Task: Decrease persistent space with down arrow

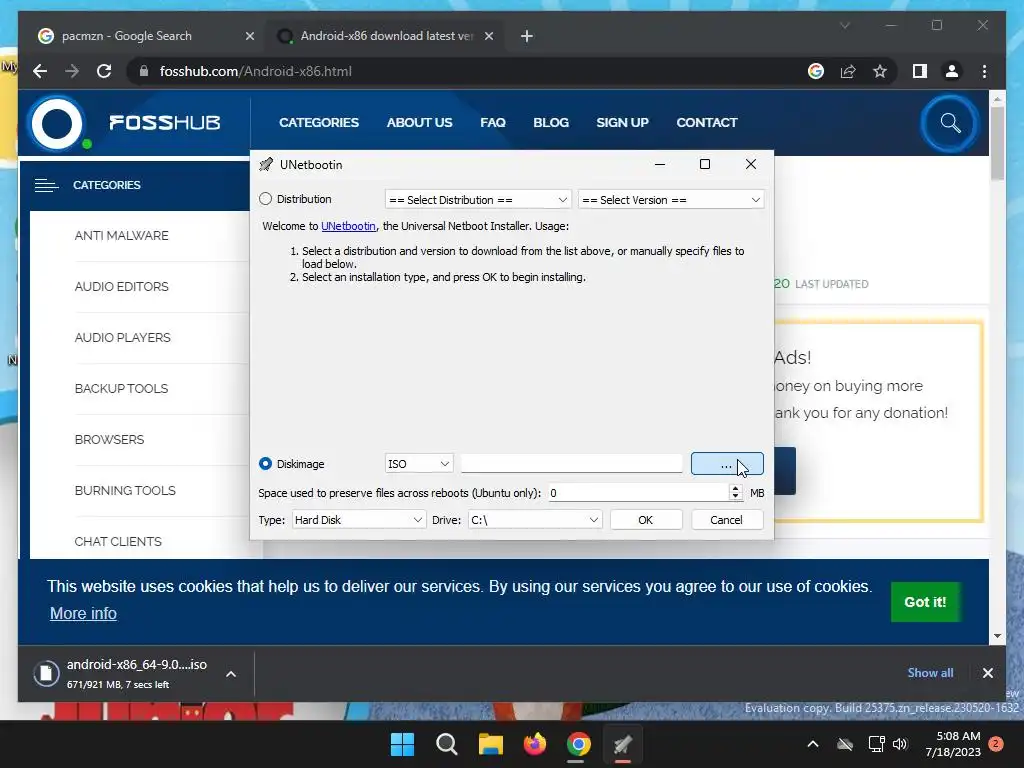Action: click(x=735, y=497)
